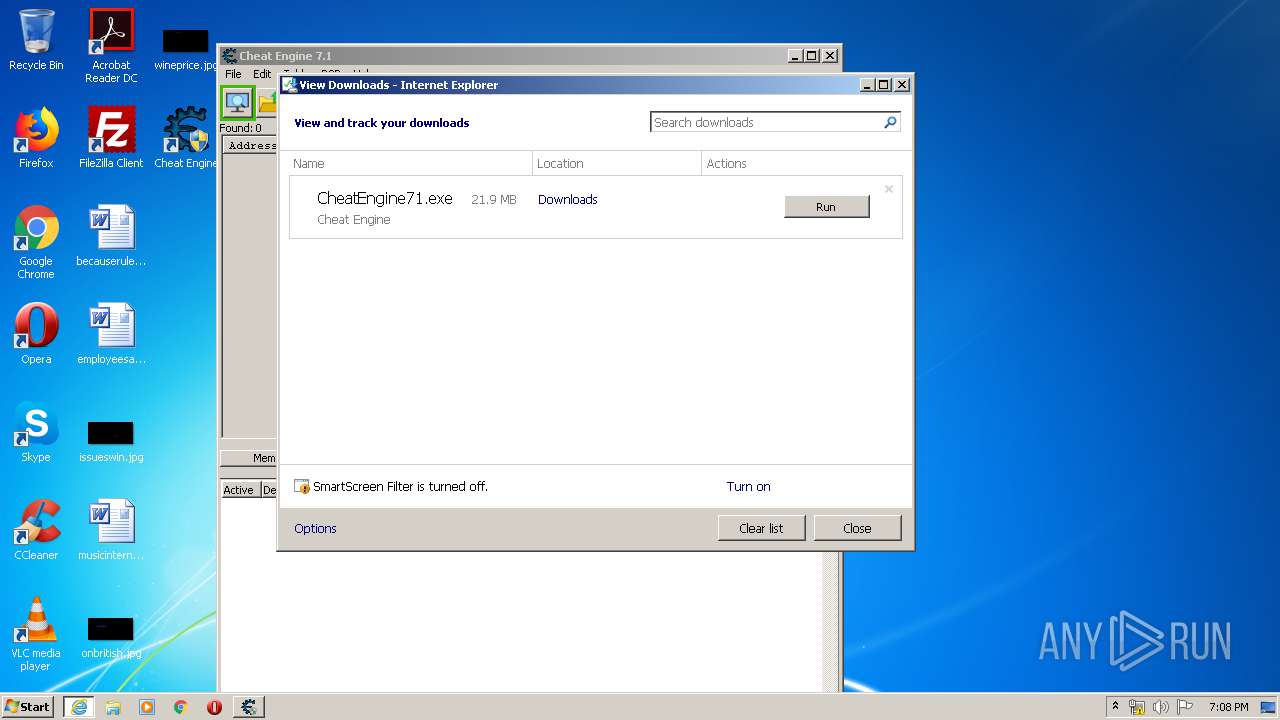Image resolution: width=1280 pixels, height=720 pixels.
Task: Select the onbritish.jpg desktop file
Action: coord(111,638)
